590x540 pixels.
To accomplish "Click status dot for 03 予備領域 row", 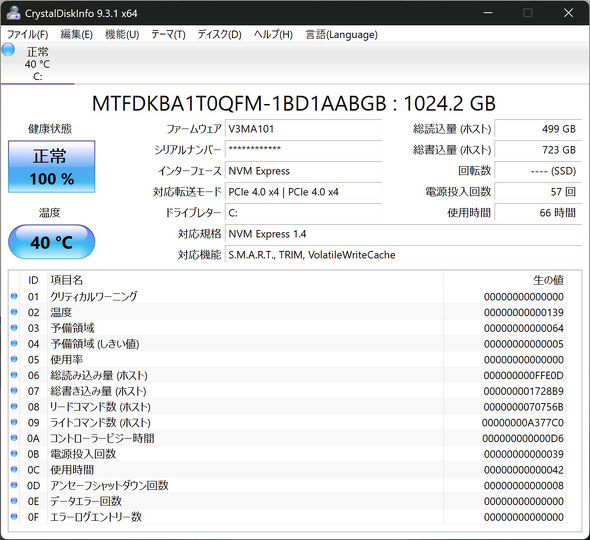I will 14,328.
